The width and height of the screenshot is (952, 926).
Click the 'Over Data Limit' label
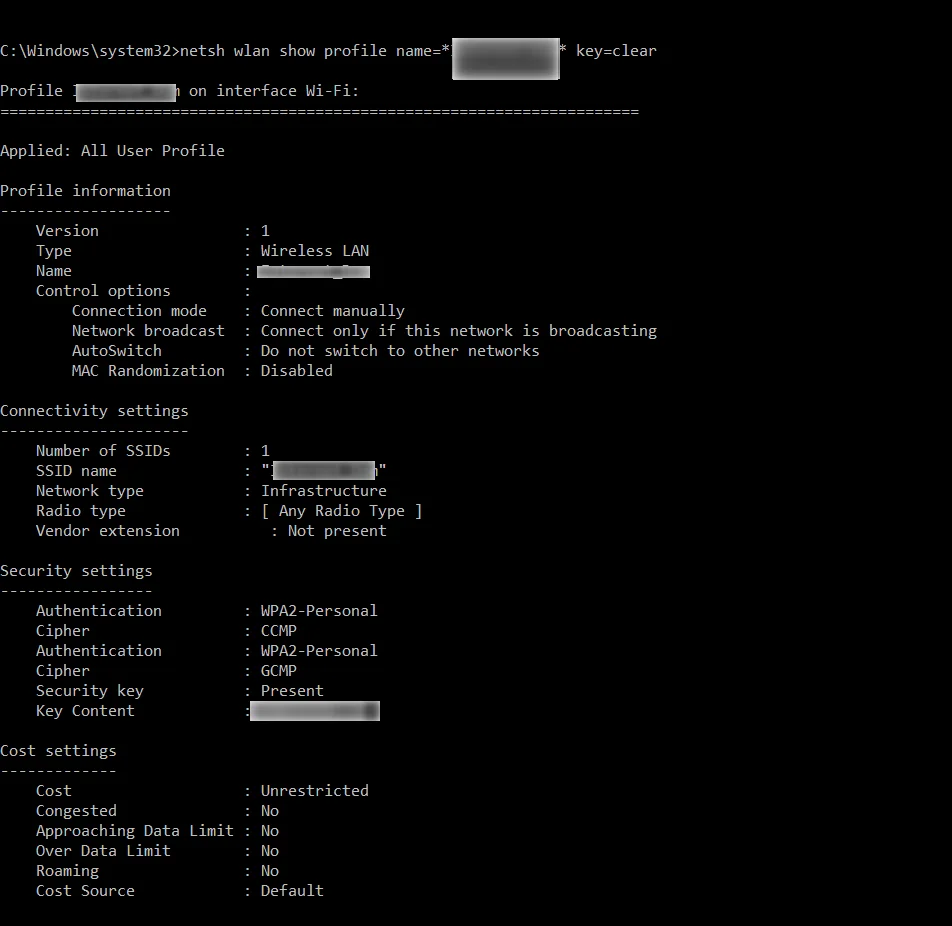103,851
